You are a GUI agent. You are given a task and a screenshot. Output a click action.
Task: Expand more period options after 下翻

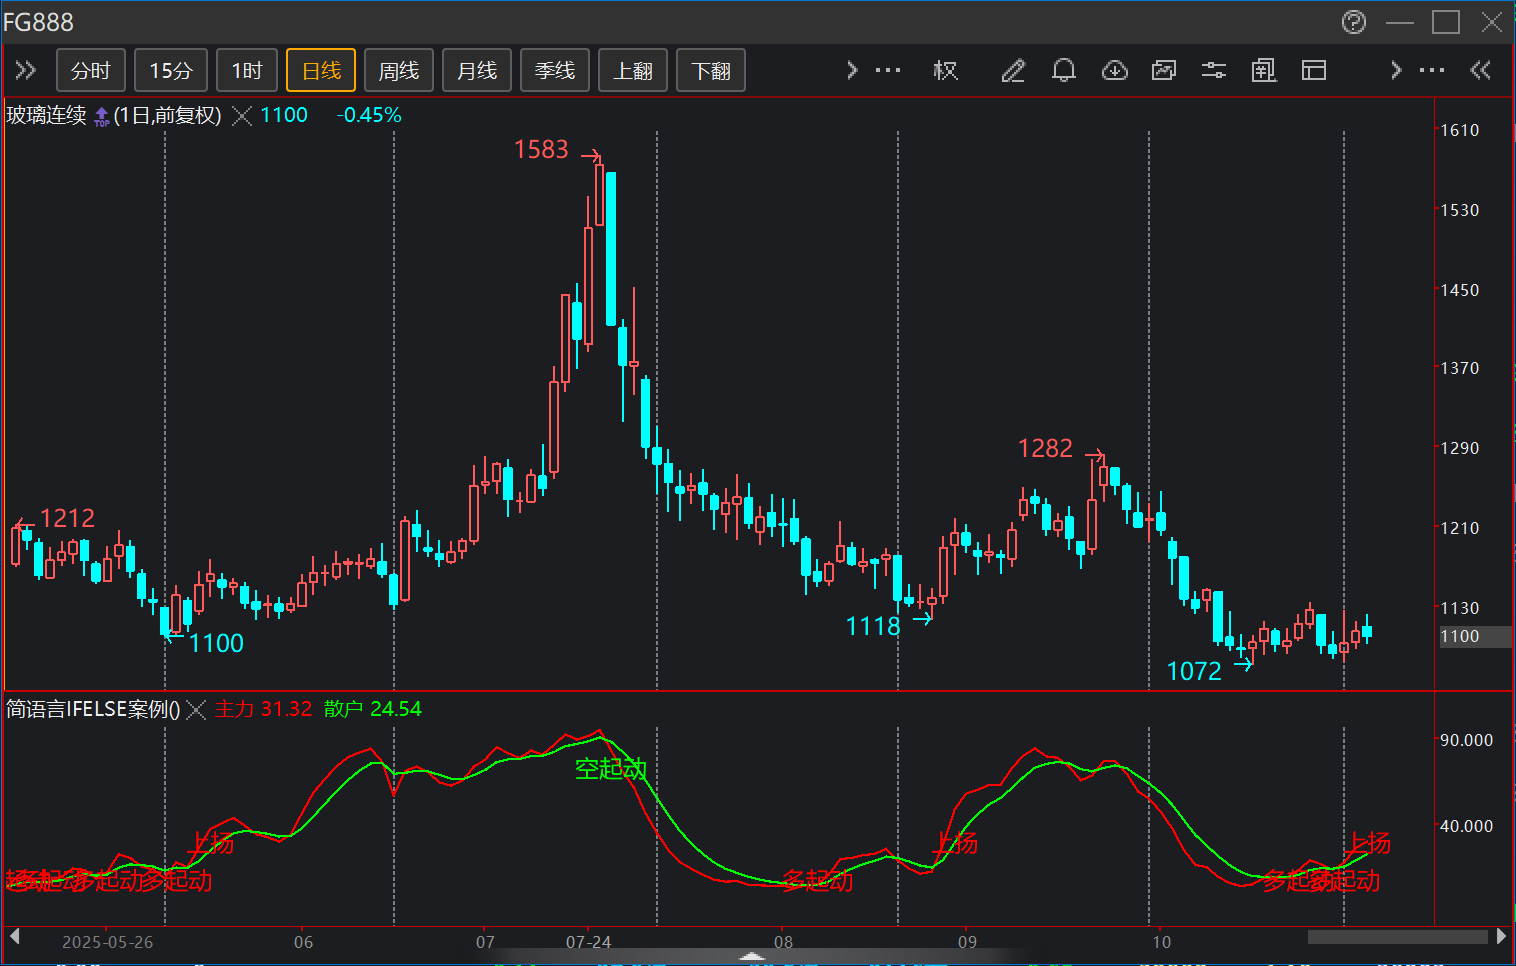pyautogui.click(x=852, y=70)
